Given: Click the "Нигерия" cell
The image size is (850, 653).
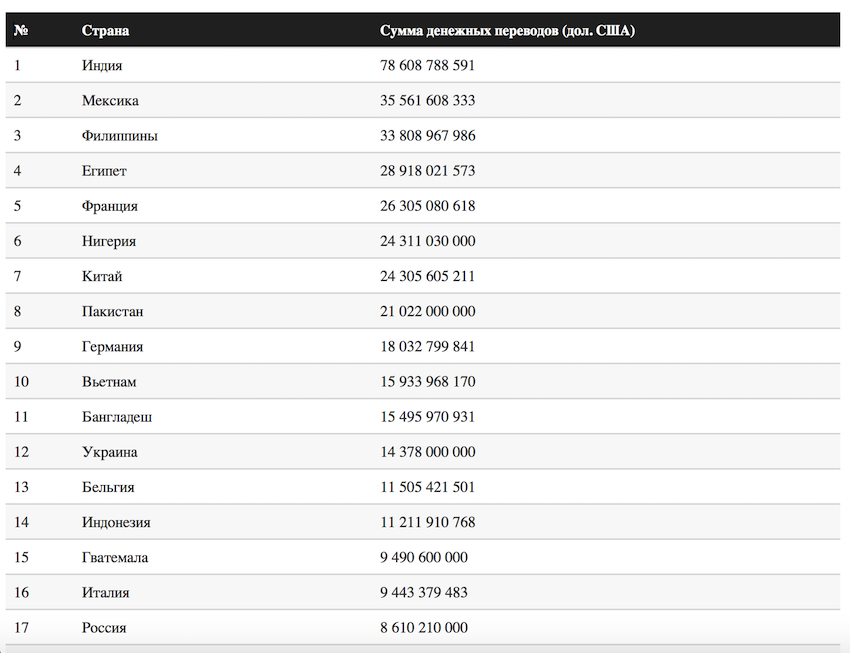Looking at the screenshot, I should coord(109,241).
